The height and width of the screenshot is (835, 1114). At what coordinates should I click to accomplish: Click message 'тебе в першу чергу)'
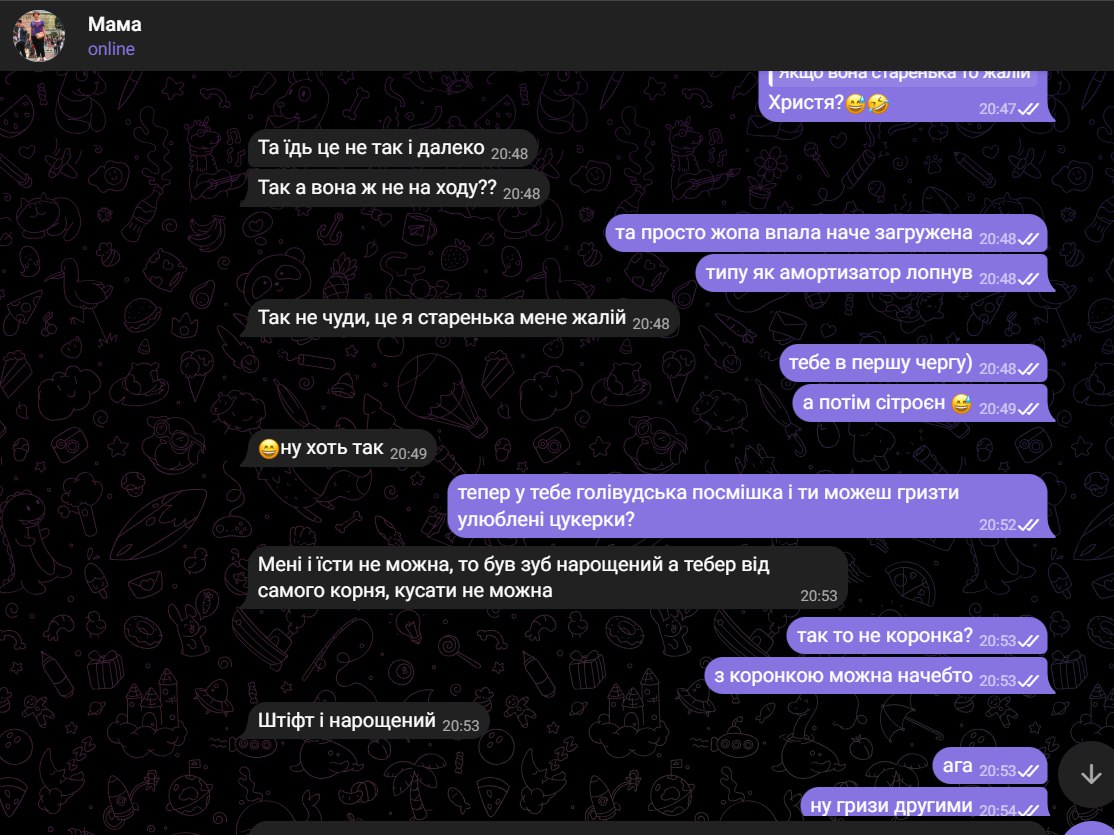click(913, 363)
